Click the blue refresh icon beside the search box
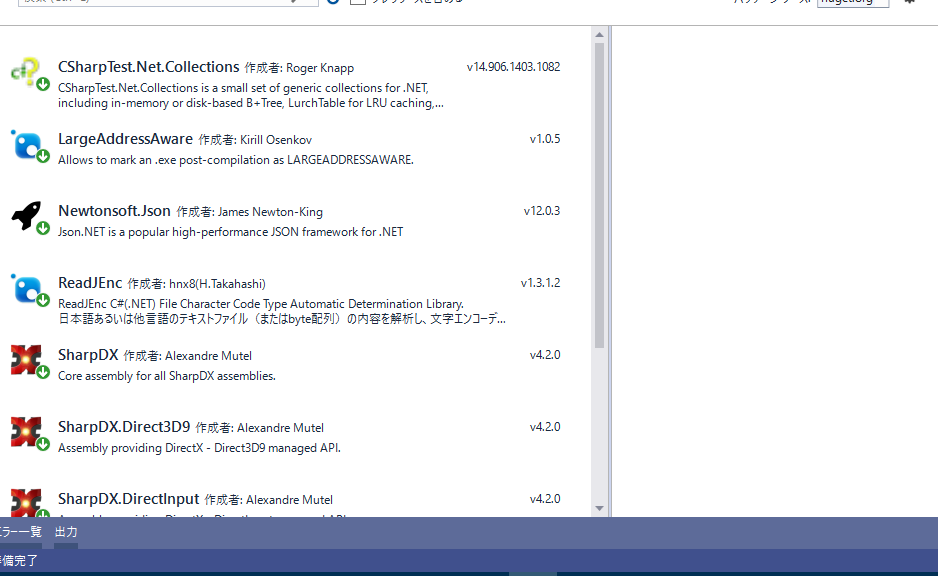This screenshot has height=576, width=938. coord(330,3)
